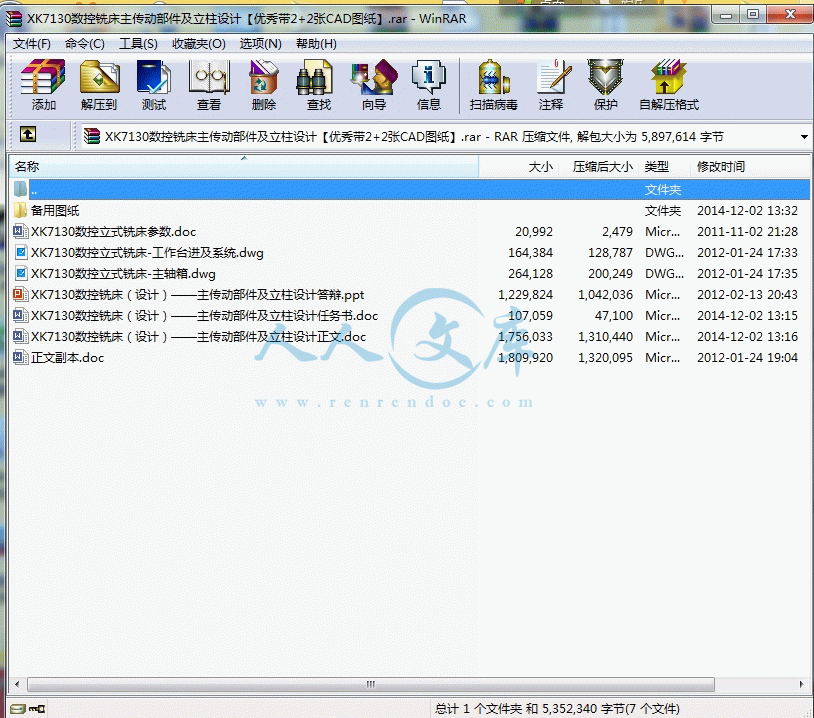Viewport: 814px width, 718px height.
Task: Select the file XK7130数控立式铣床-主轴箱.dwg
Action: 123,274
